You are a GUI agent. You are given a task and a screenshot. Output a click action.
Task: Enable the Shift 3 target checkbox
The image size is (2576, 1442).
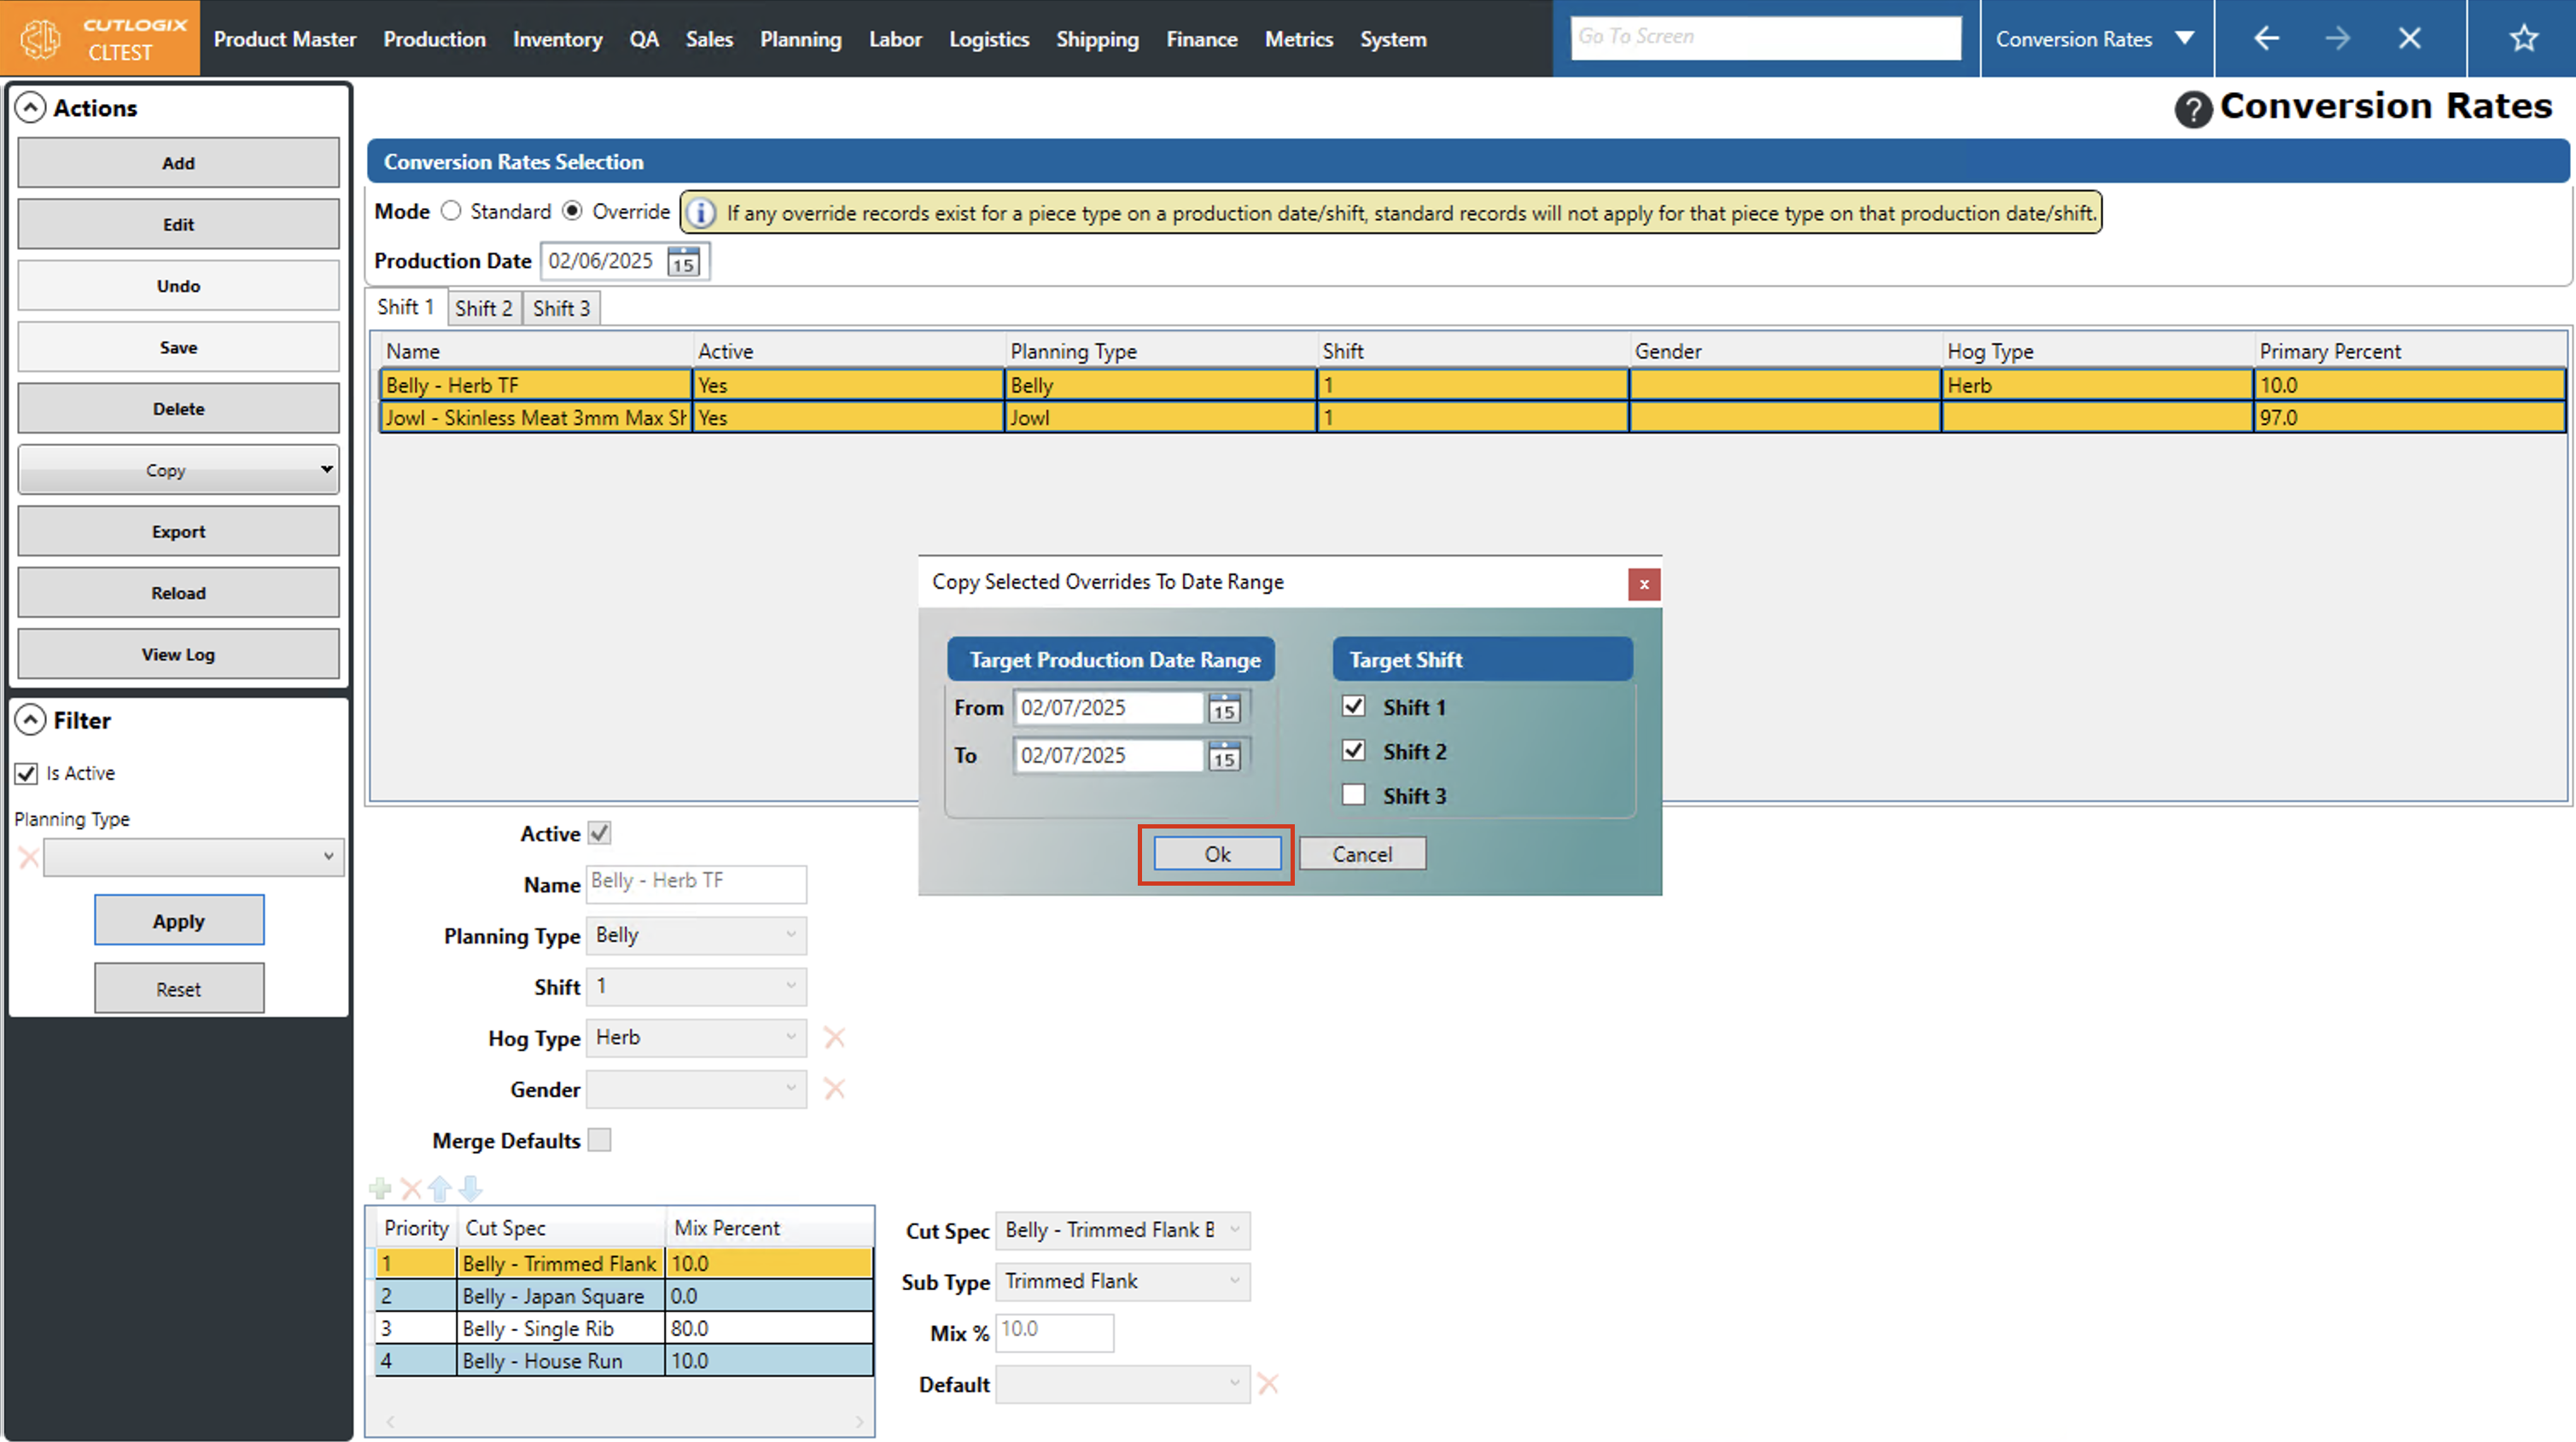(1354, 796)
